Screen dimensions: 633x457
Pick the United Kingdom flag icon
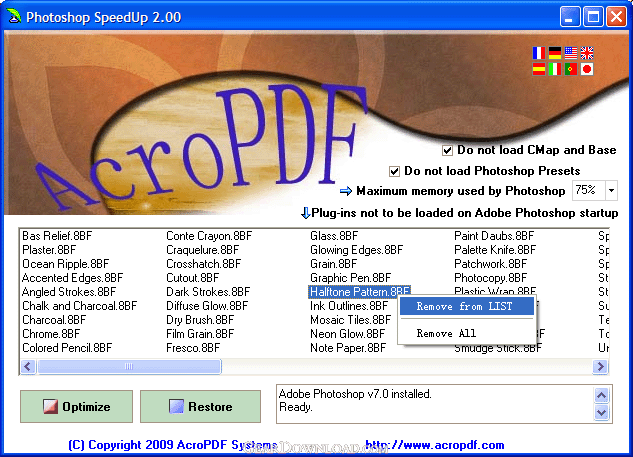(x=587, y=53)
